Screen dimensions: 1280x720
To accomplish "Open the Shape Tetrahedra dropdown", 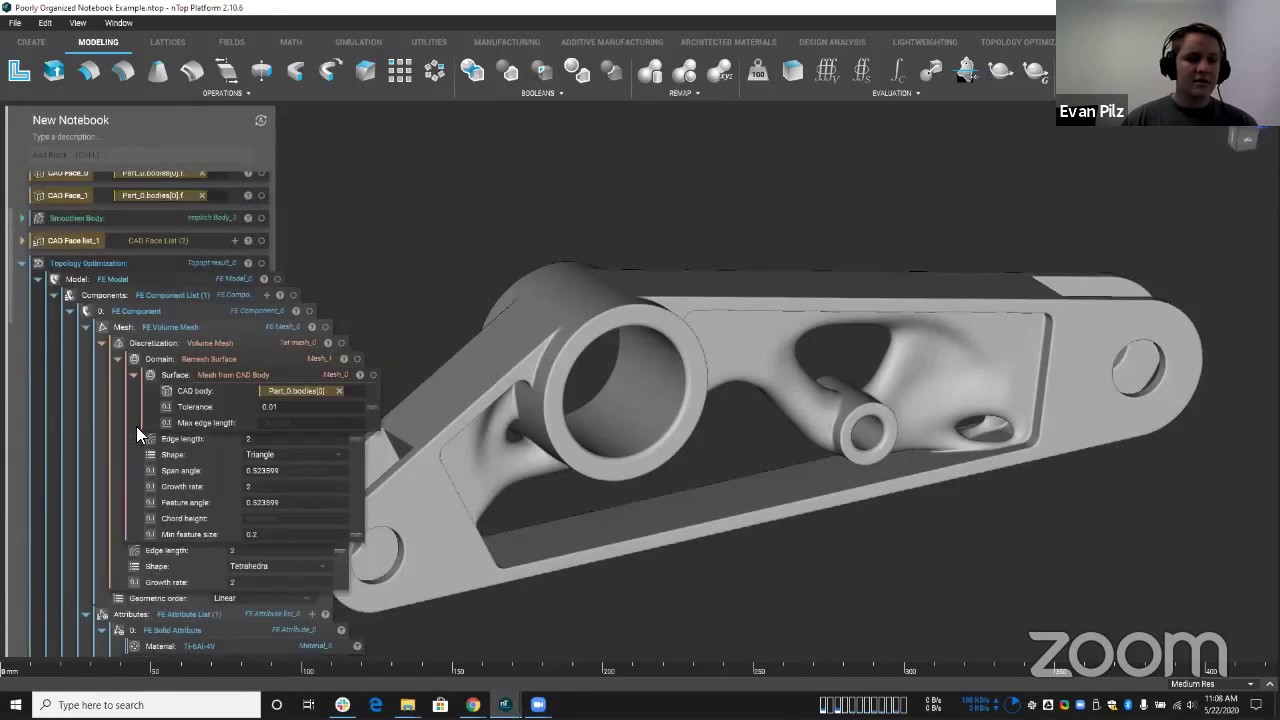I will [x=279, y=566].
